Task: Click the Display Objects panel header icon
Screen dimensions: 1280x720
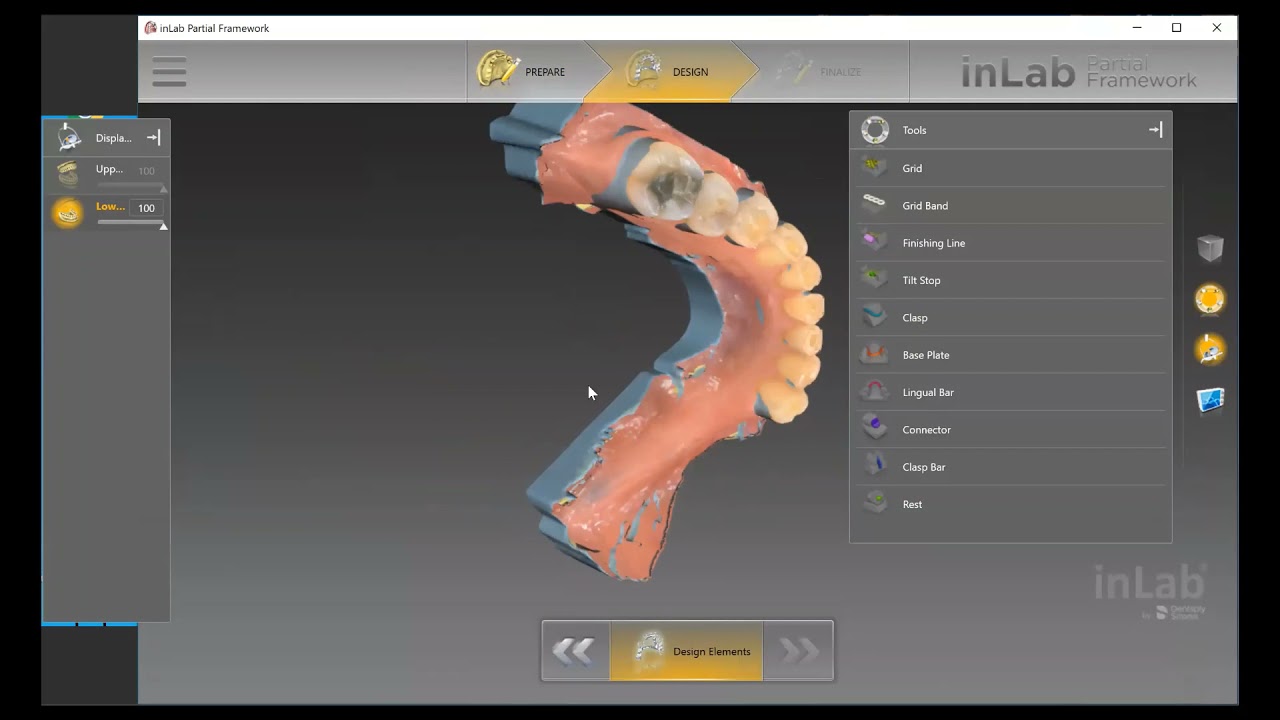Action: 69,138
